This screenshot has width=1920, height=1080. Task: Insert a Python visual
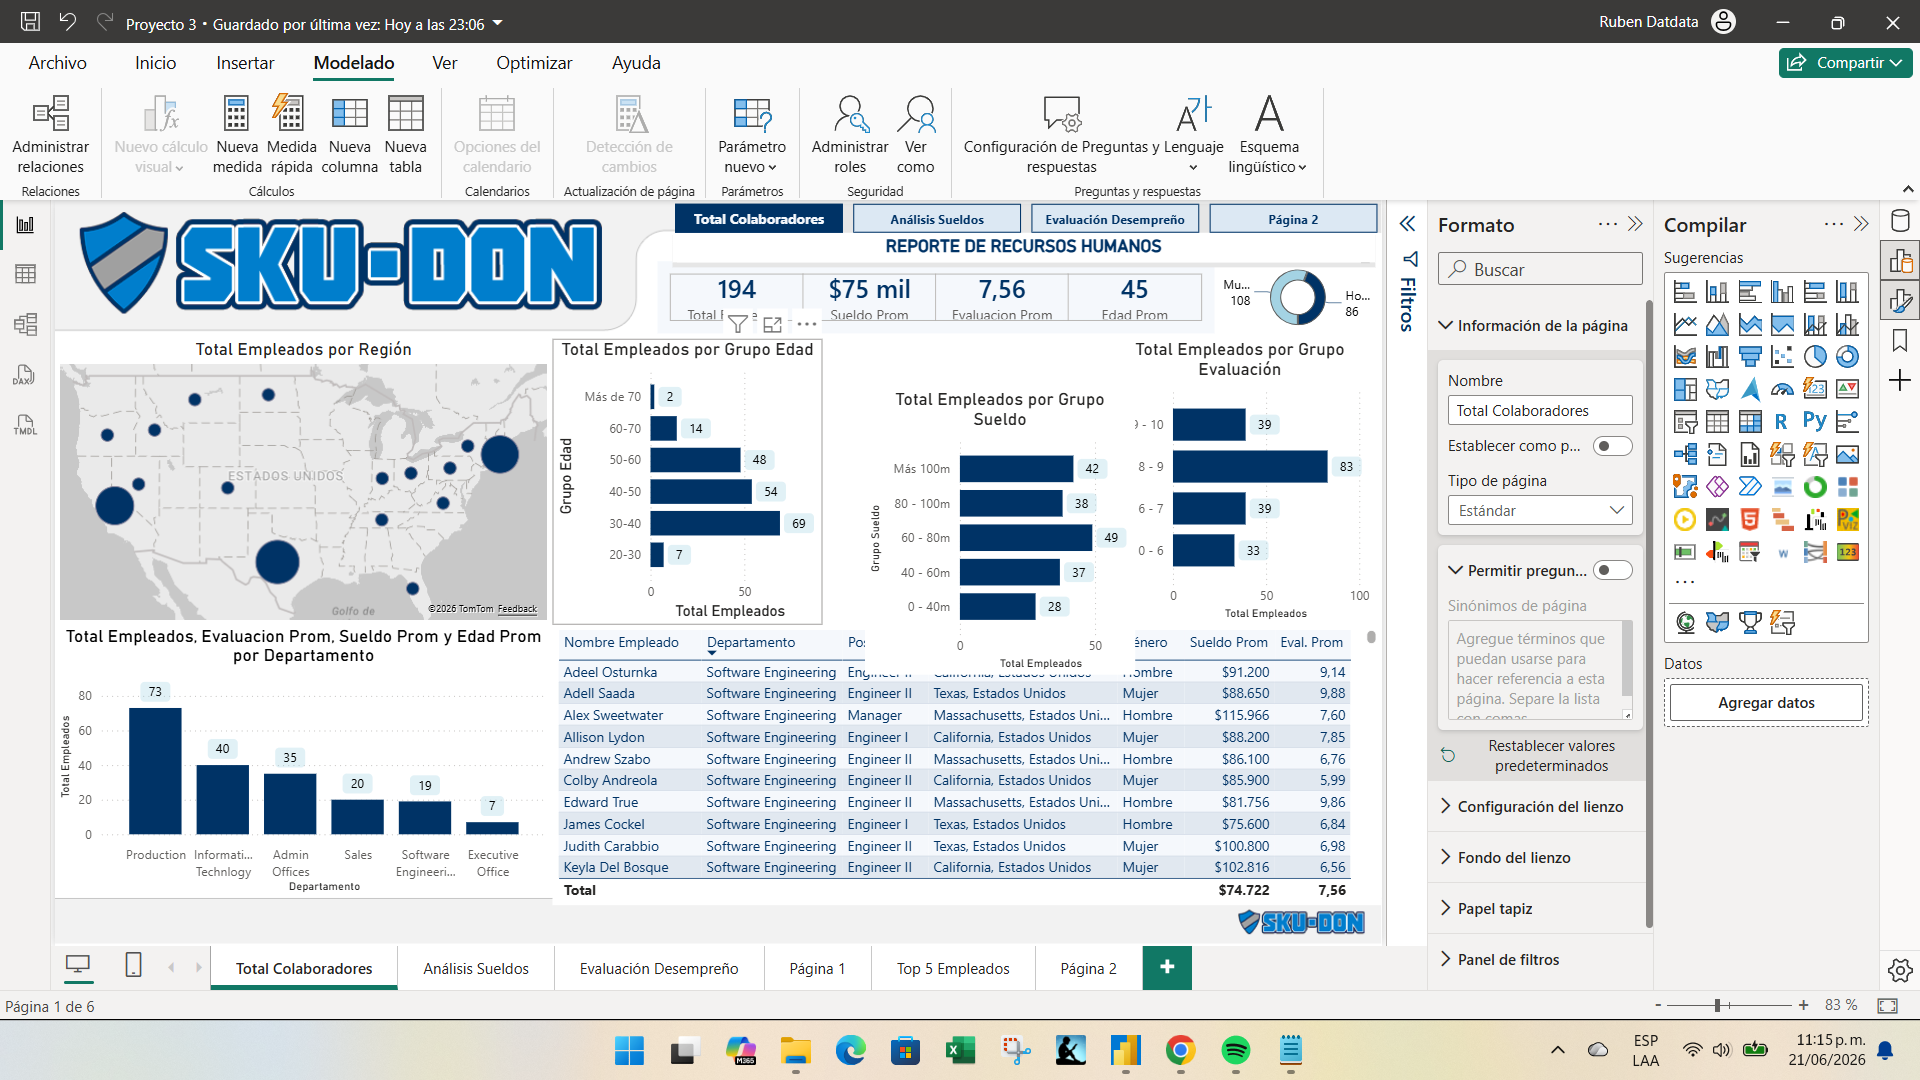[1815, 422]
